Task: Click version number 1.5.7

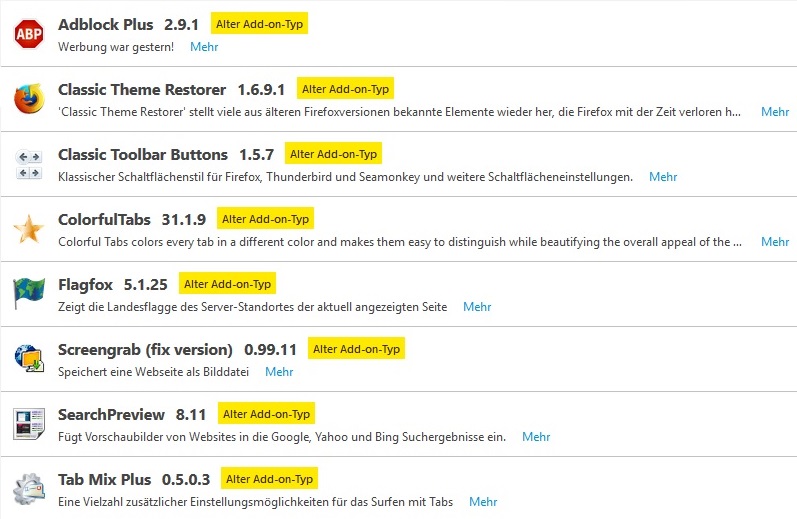Action: [x=257, y=155]
